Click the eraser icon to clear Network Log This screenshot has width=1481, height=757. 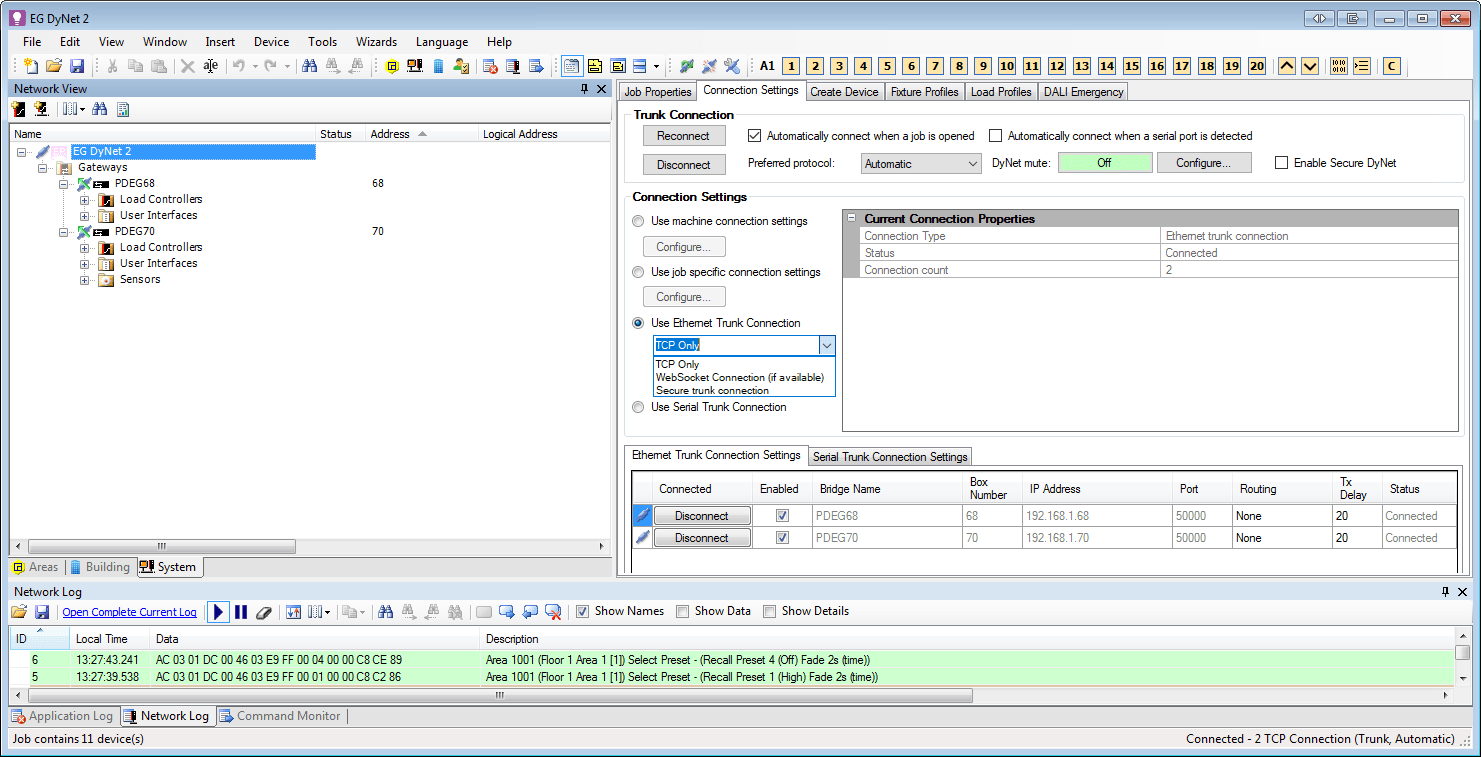pyautogui.click(x=264, y=612)
